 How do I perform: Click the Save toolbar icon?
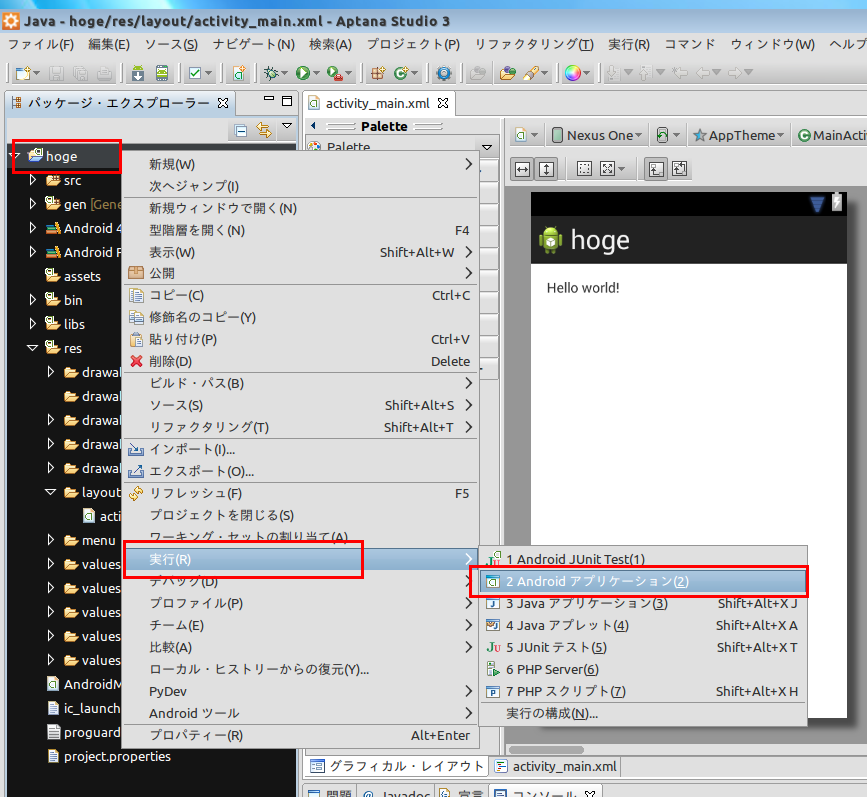click(x=56, y=73)
